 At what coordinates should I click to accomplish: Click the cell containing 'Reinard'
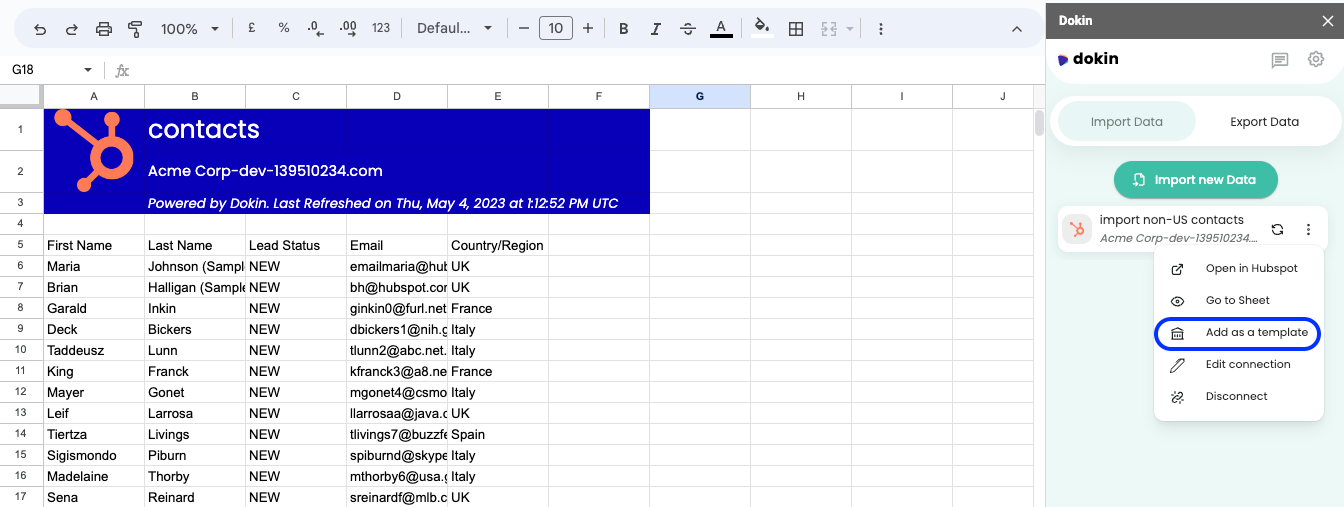tap(195, 497)
